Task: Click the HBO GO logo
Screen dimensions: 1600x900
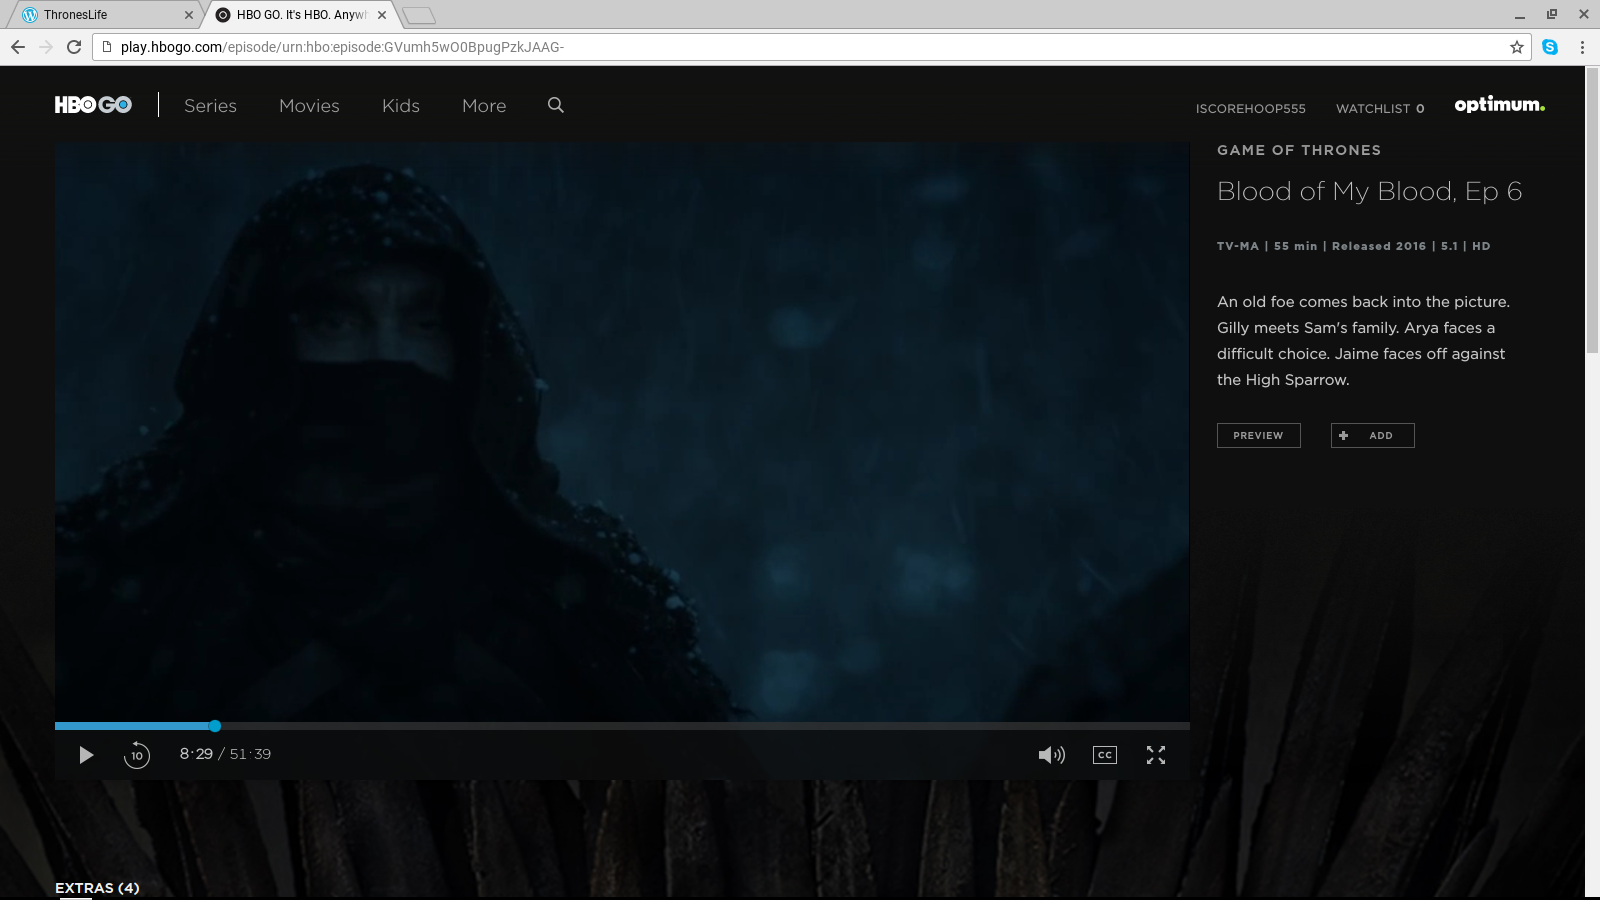Action: (93, 105)
